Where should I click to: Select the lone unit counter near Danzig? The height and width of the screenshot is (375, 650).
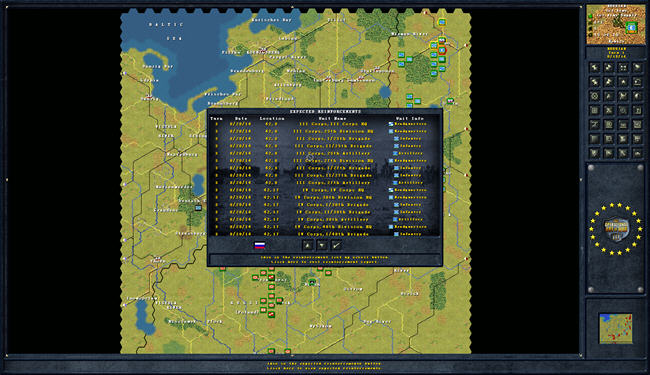(198, 208)
